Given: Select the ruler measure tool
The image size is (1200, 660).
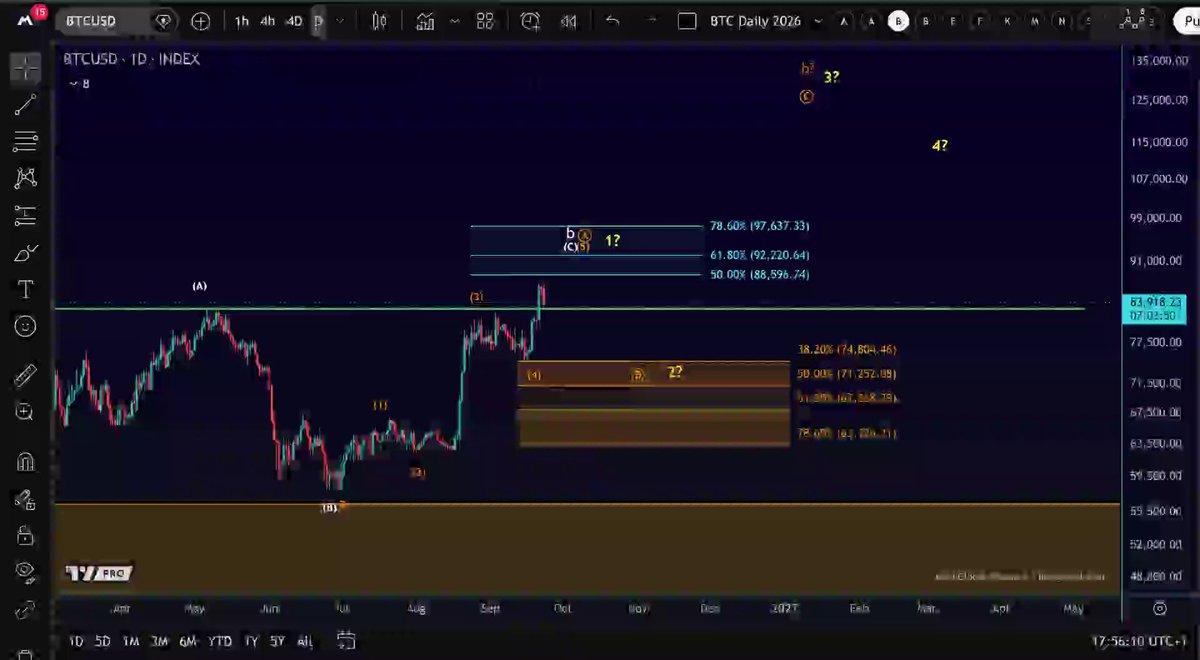Looking at the screenshot, I should pos(26,376).
